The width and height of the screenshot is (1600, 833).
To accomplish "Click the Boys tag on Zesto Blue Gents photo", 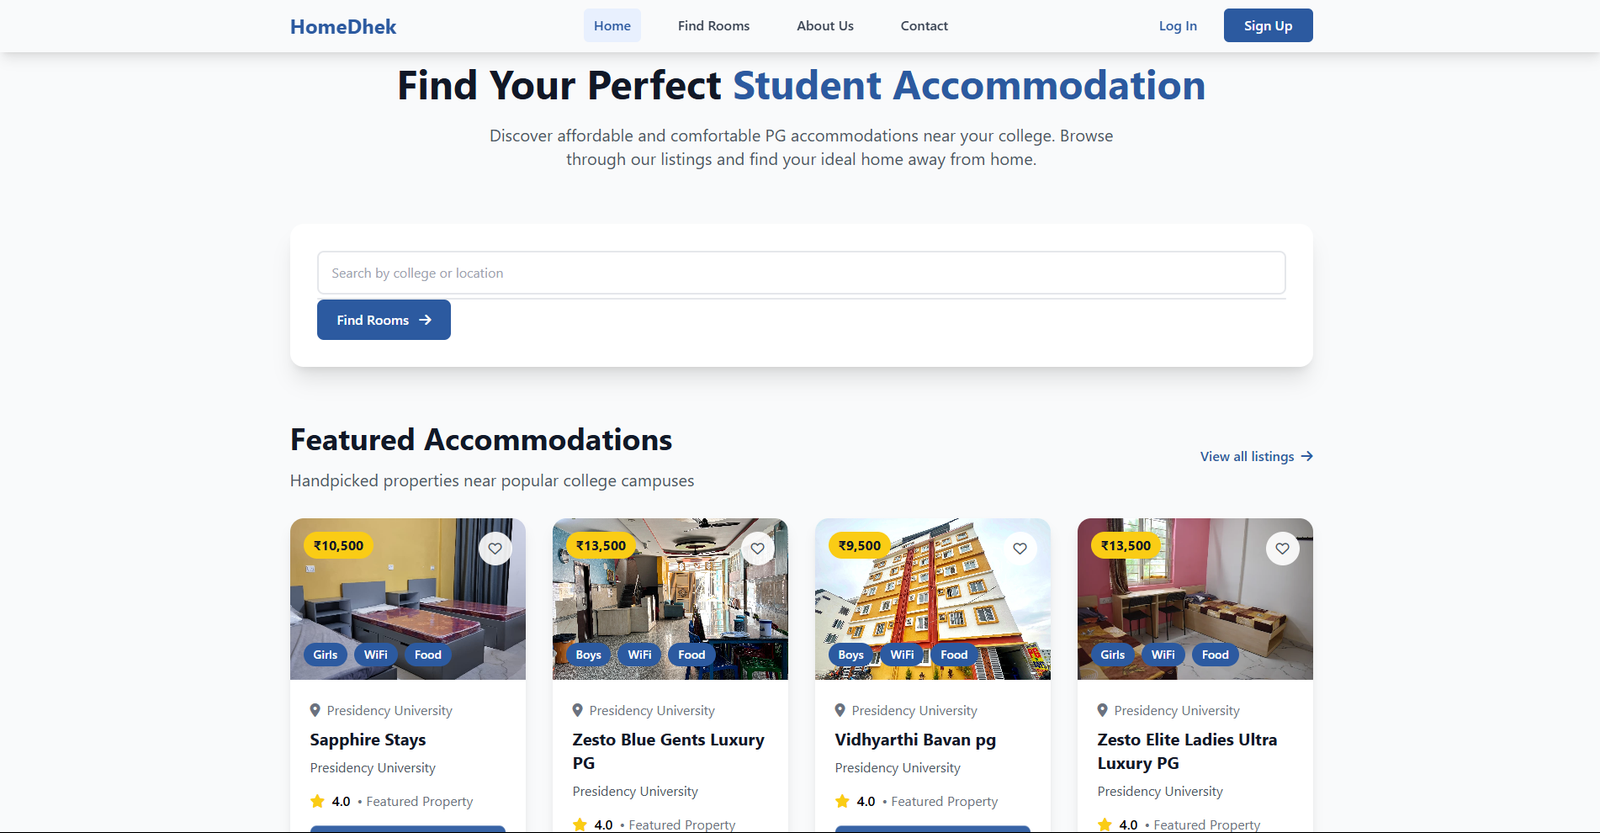I will pyautogui.click(x=588, y=654).
